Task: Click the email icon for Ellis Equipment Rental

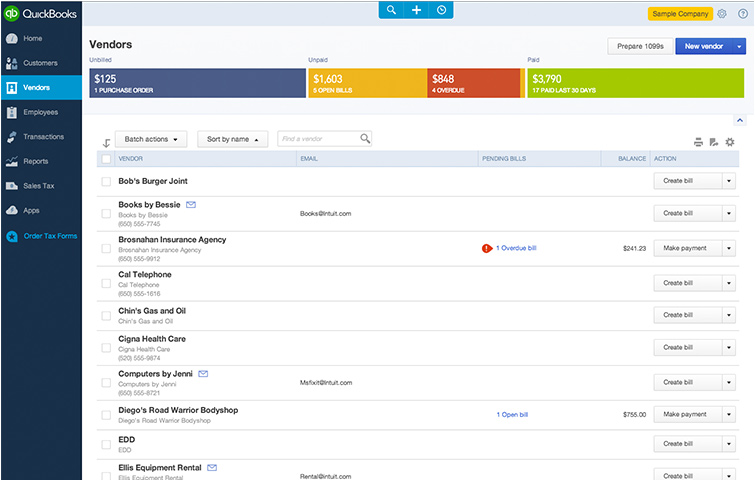Action: 212,467
